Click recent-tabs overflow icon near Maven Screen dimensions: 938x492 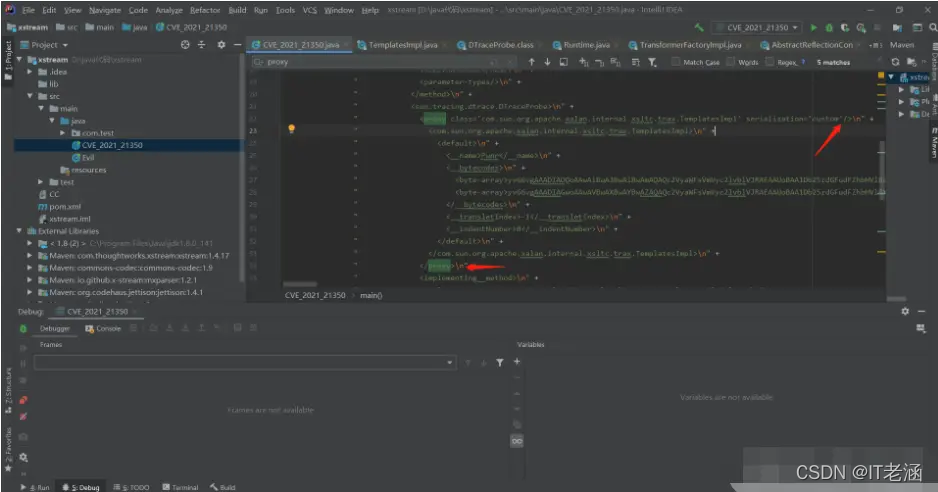pyautogui.click(x=876, y=45)
